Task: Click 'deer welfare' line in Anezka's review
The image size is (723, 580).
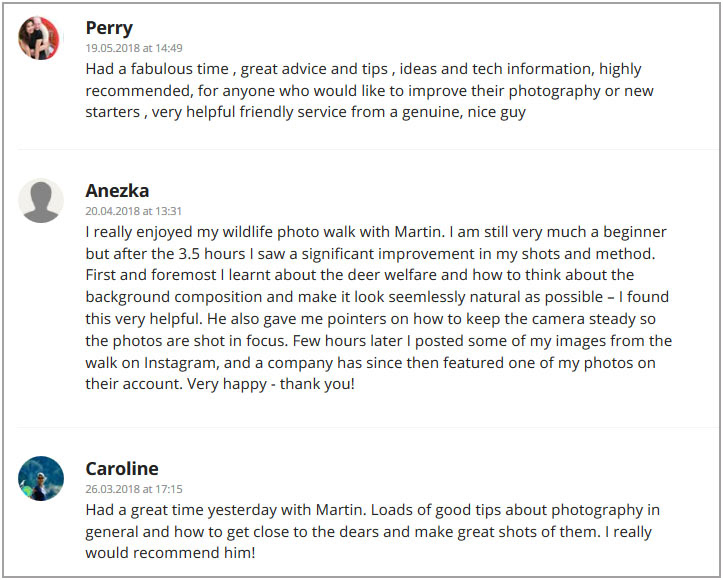Action: coord(360,275)
